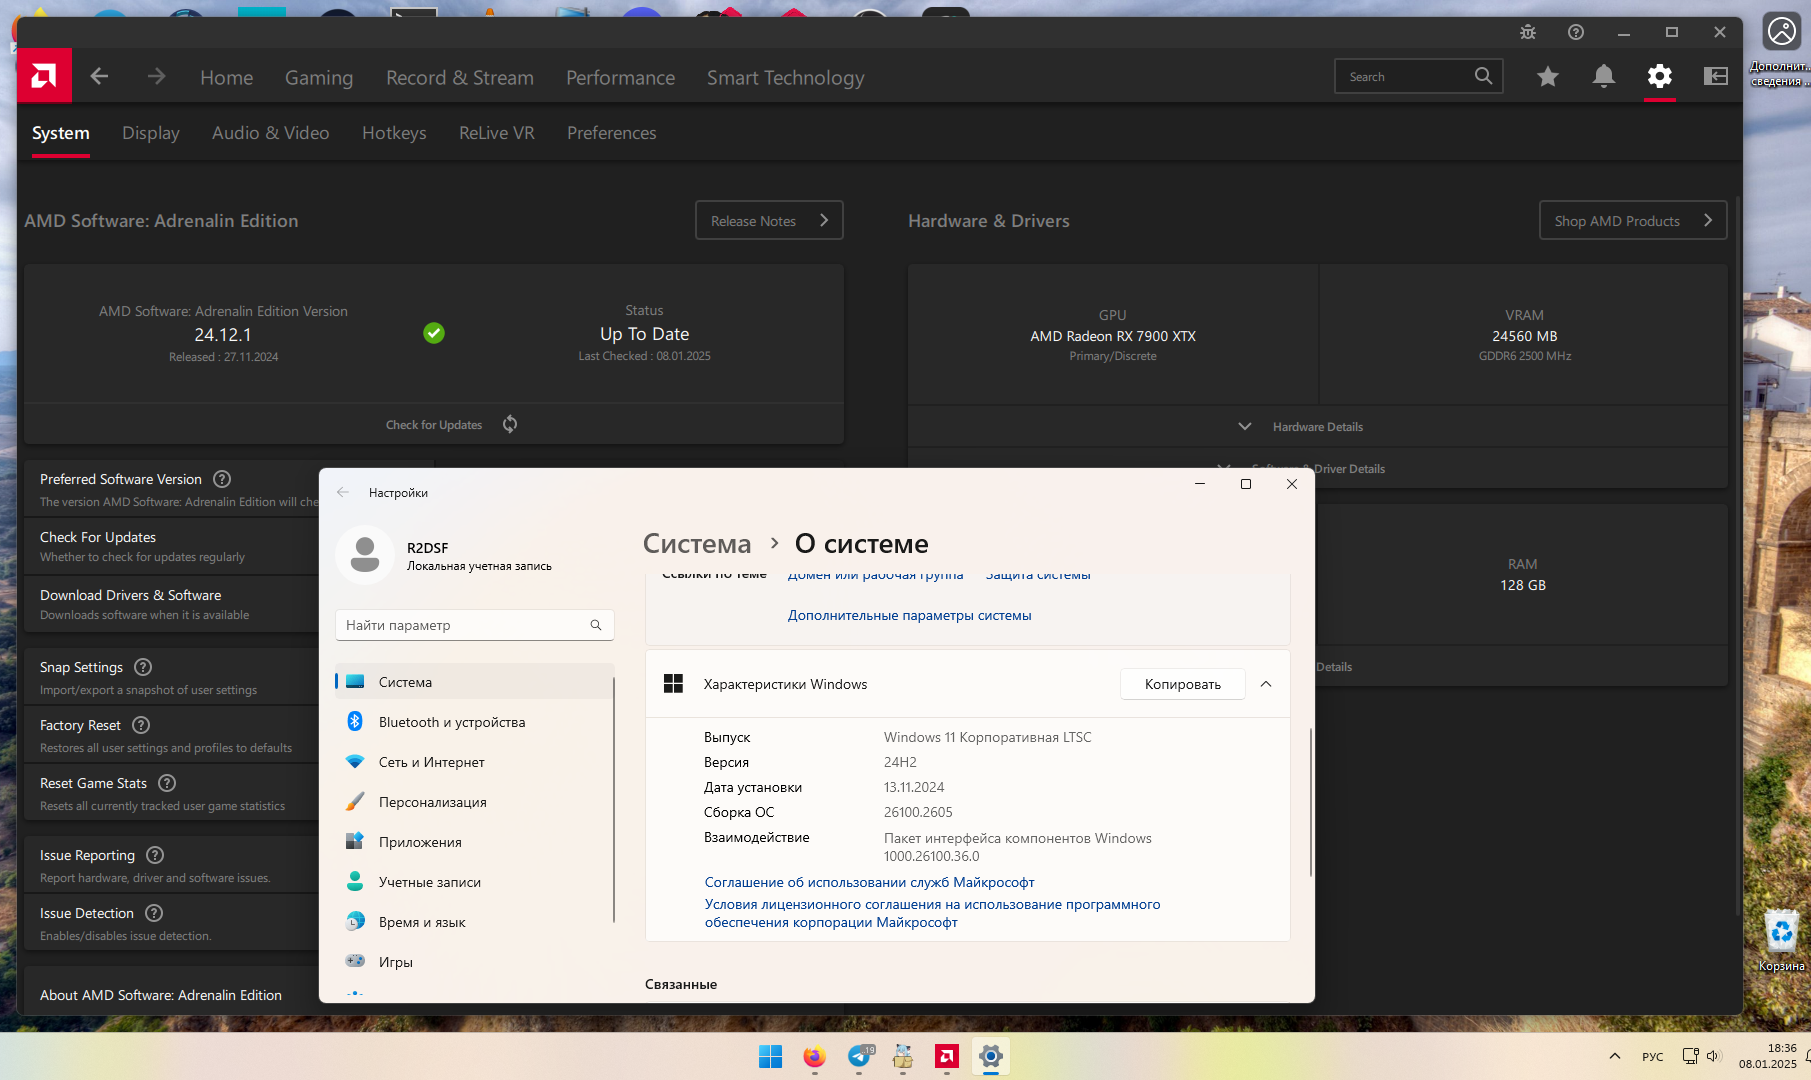Select Игры in settings sidebar
Screen dimensions: 1811x1080
tap(474, 962)
